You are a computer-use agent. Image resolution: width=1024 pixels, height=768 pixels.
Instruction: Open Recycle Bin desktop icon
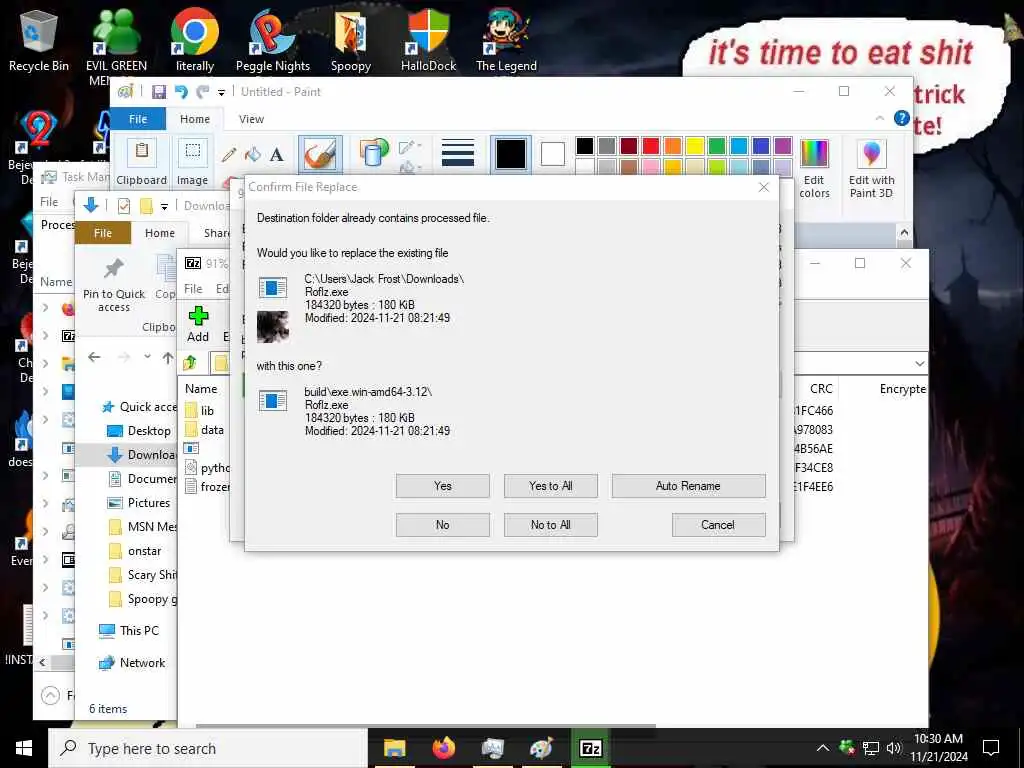coord(39,40)
